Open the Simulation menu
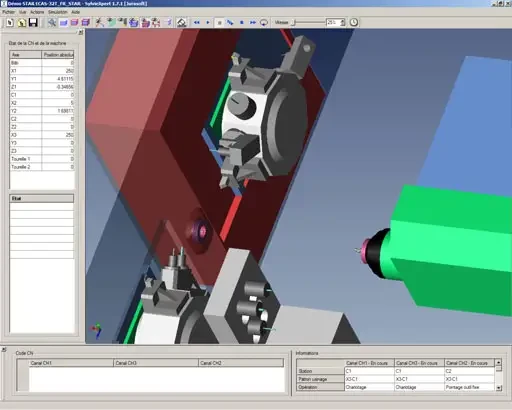This screenshot has height=410, width=512. pos(58,12)
